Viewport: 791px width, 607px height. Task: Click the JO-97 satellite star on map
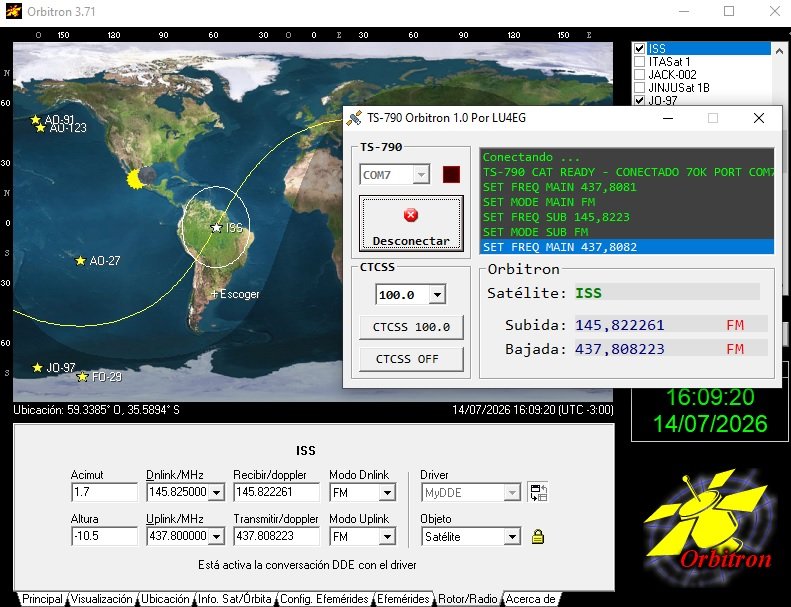point(37,367)
